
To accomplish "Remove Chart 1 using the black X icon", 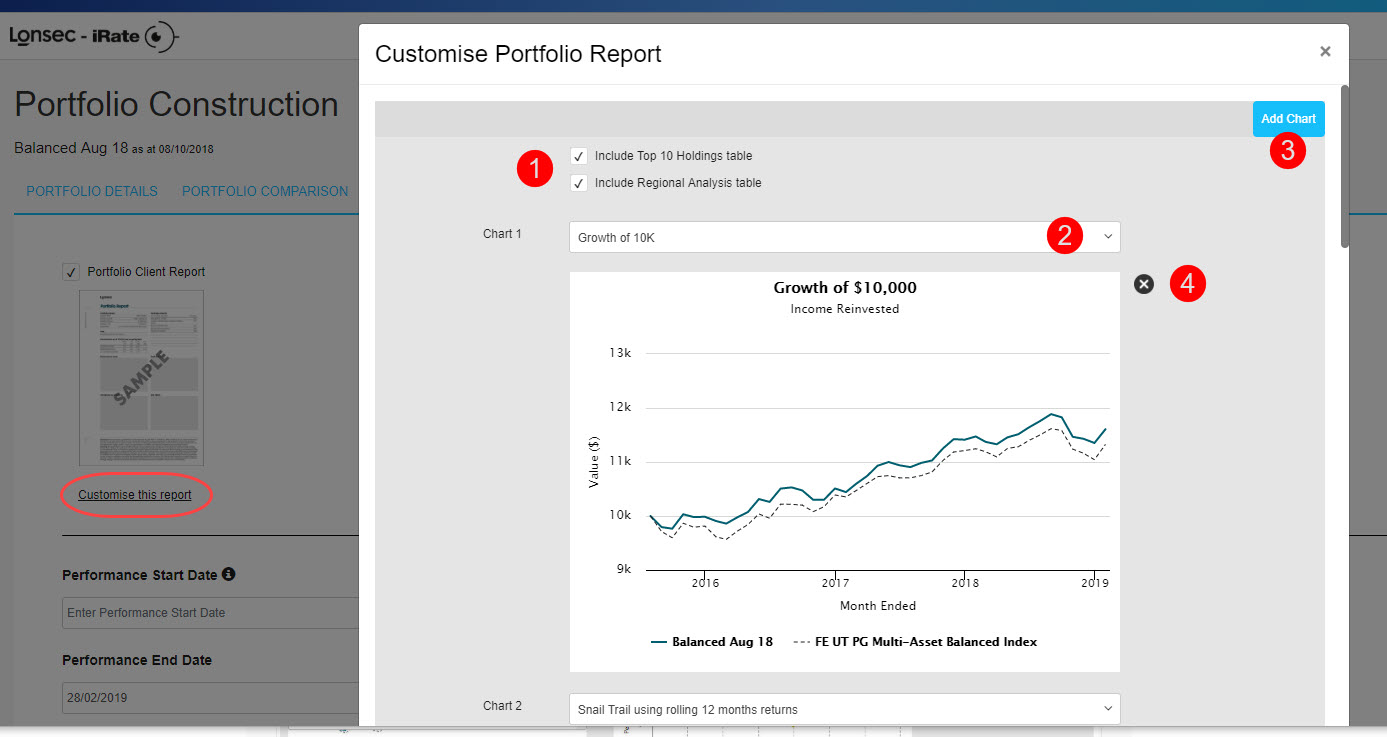I will (x=1144, y=284).
